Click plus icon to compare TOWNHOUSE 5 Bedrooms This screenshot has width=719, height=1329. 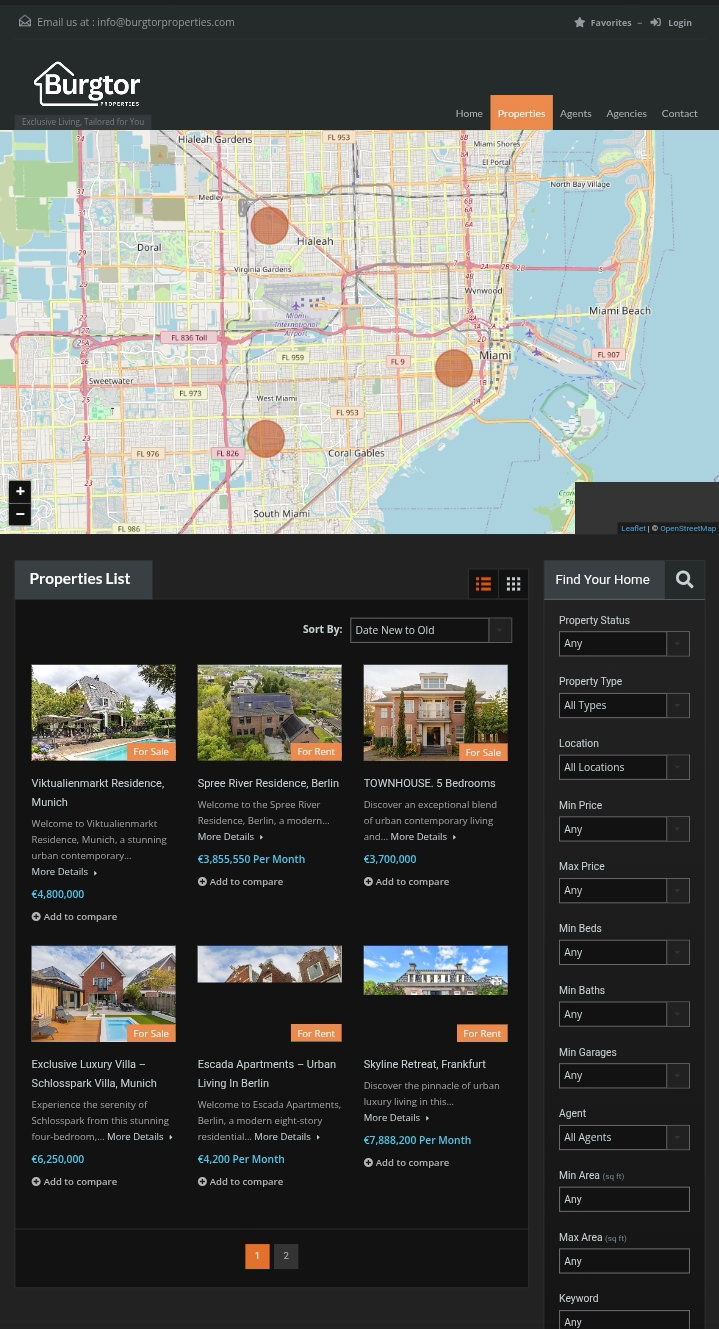point(368,881)
